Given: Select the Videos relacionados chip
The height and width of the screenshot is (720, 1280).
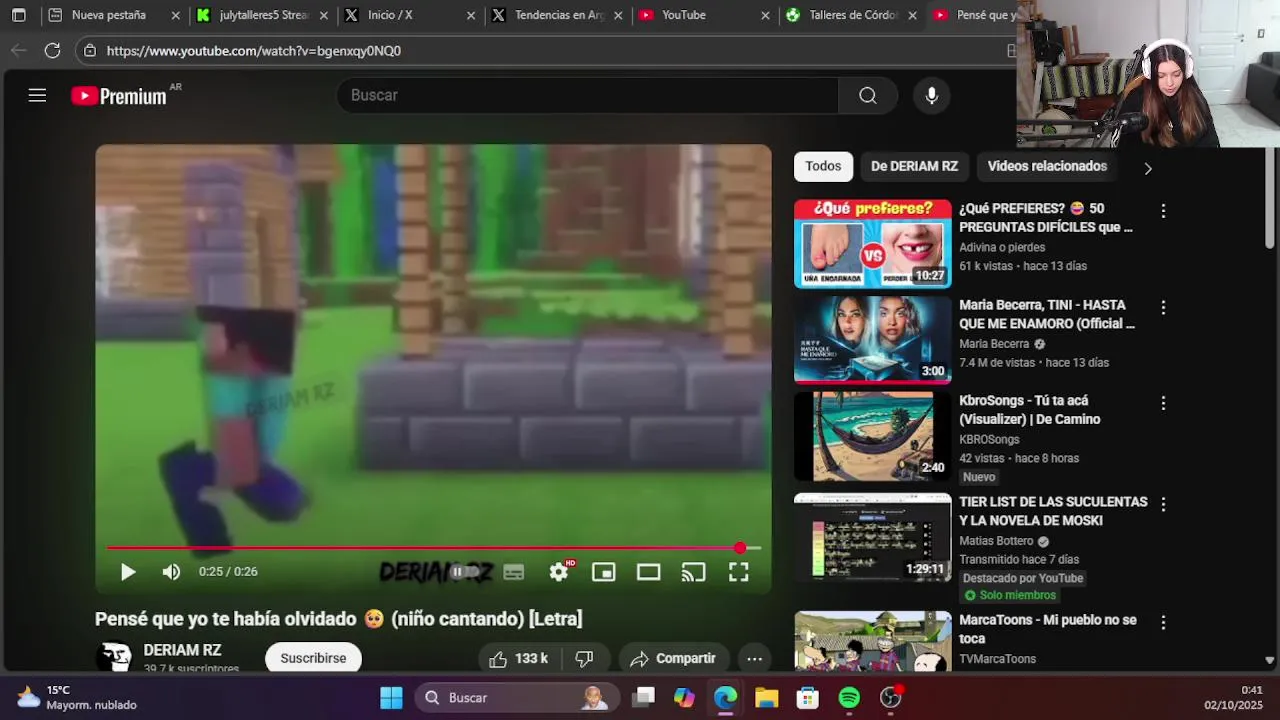Looking at the screenshot, I should (1047, 166).
